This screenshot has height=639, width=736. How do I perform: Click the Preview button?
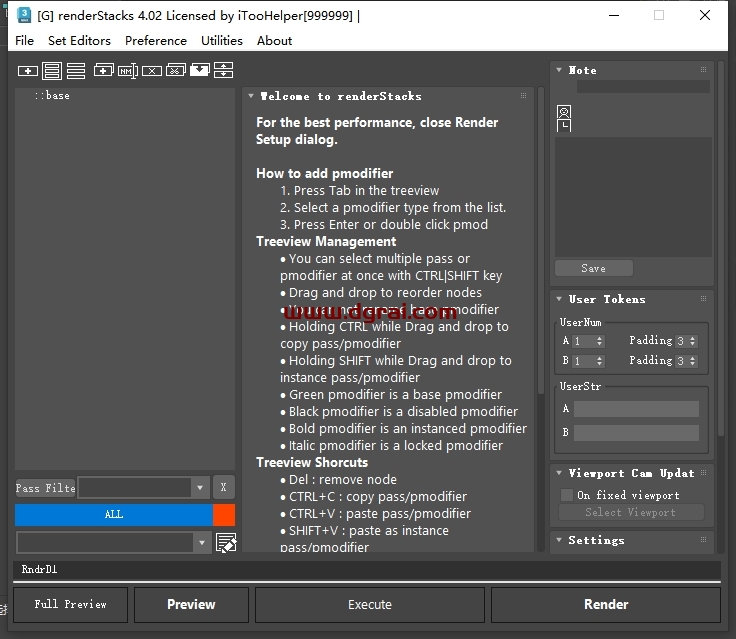pos(191,604)
